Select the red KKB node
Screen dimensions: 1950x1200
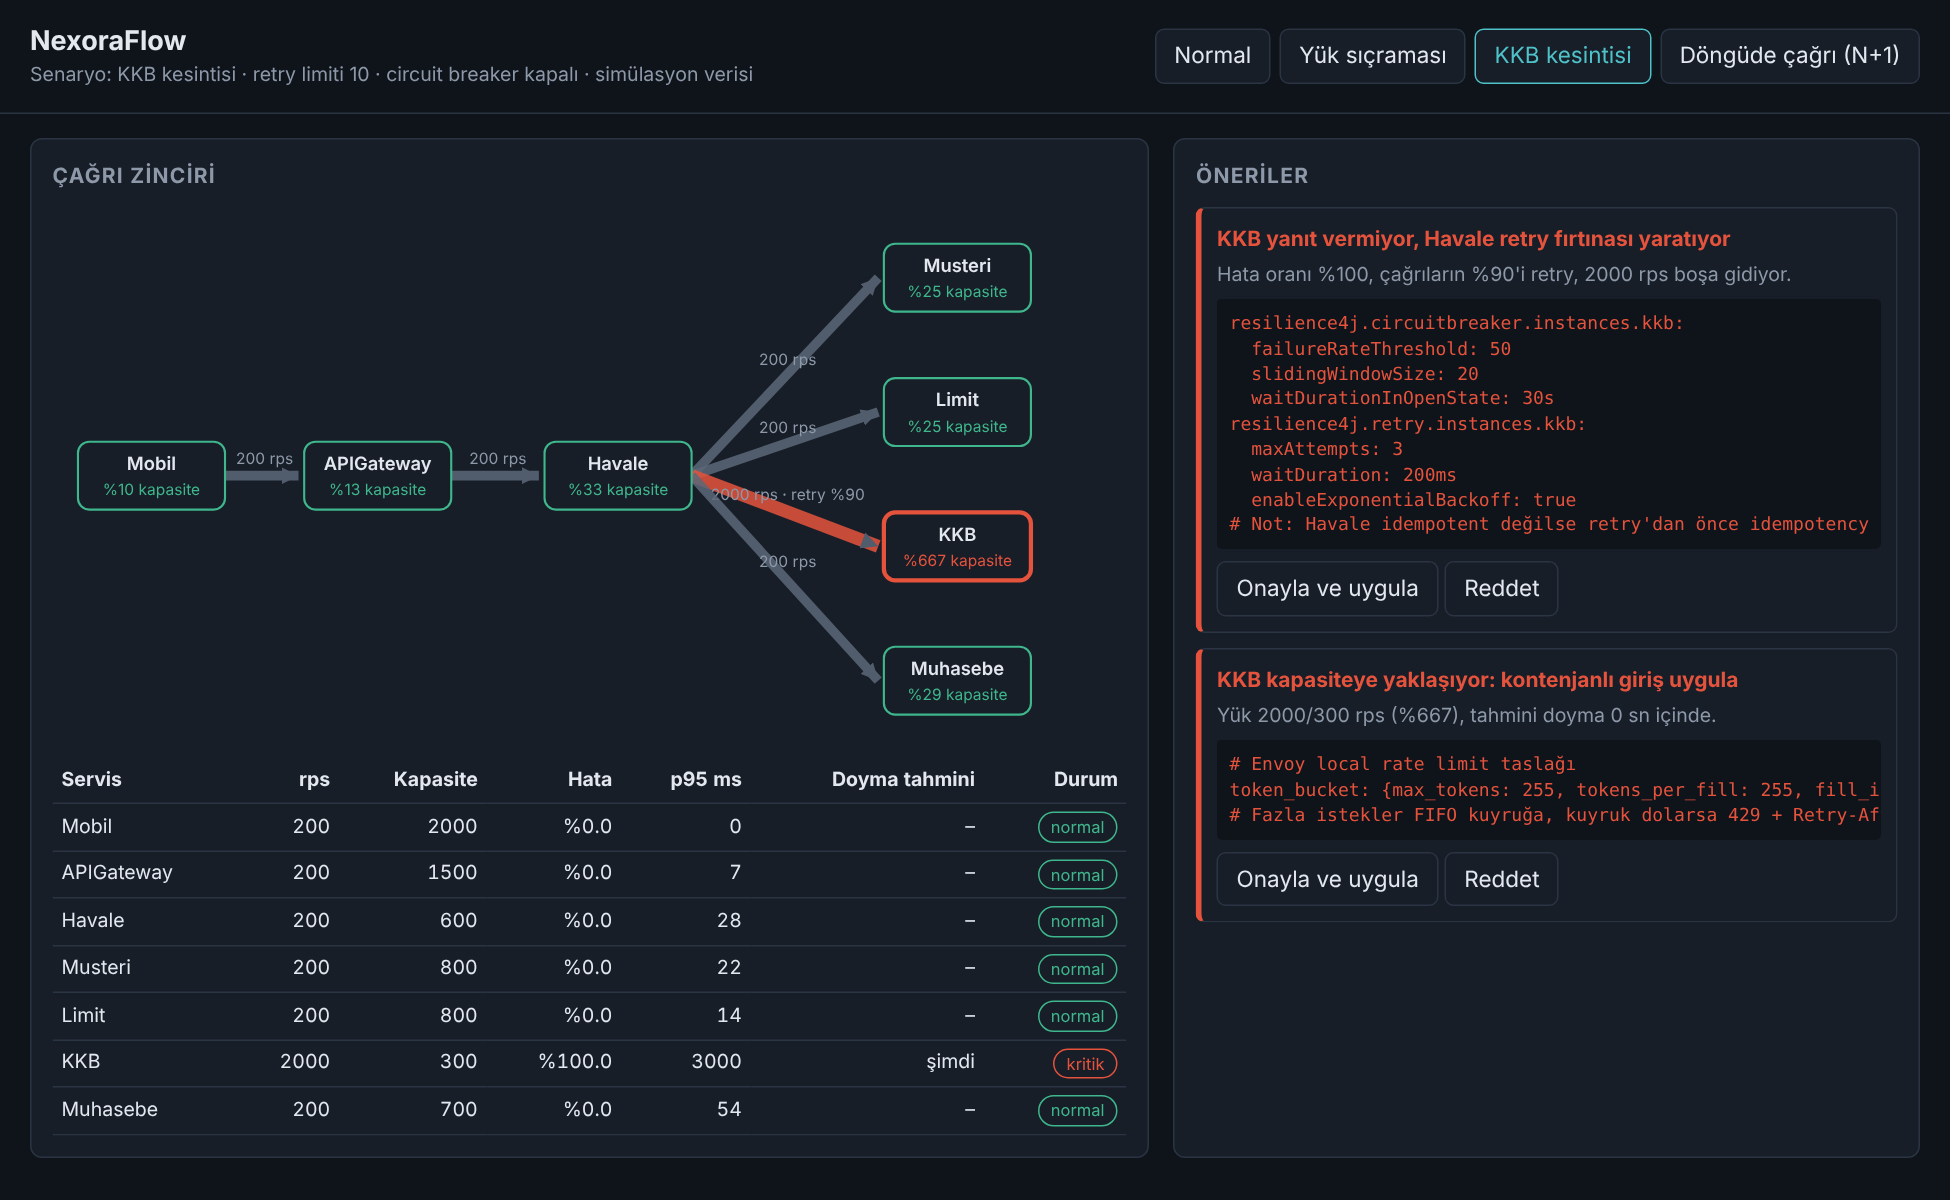pyautogui.click(x=957, y=546)
